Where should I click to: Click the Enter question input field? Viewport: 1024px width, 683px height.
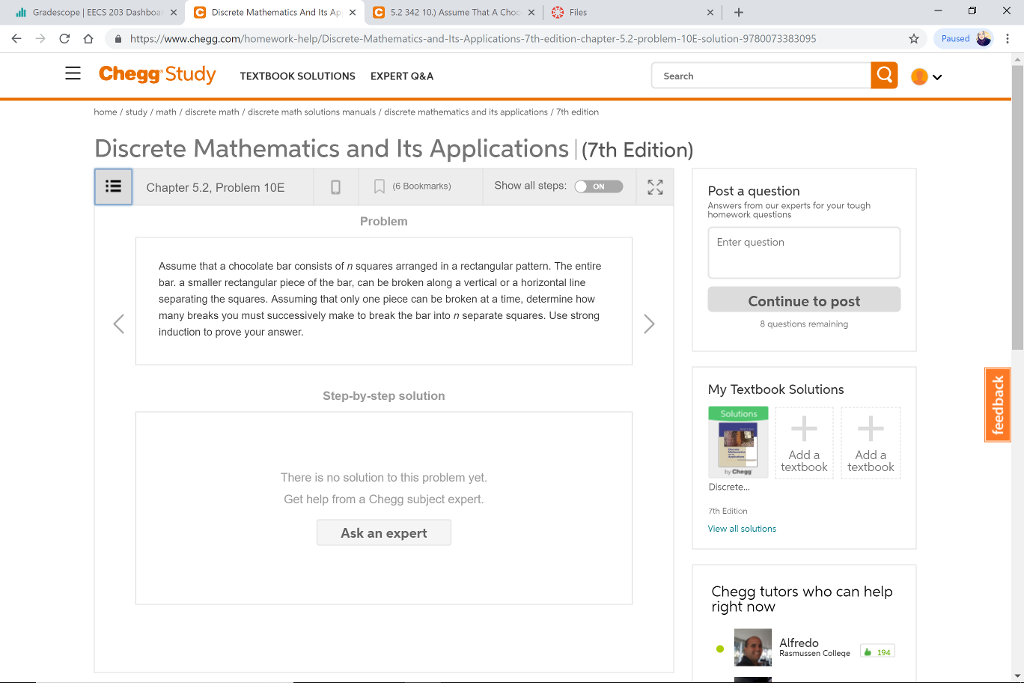803,252
